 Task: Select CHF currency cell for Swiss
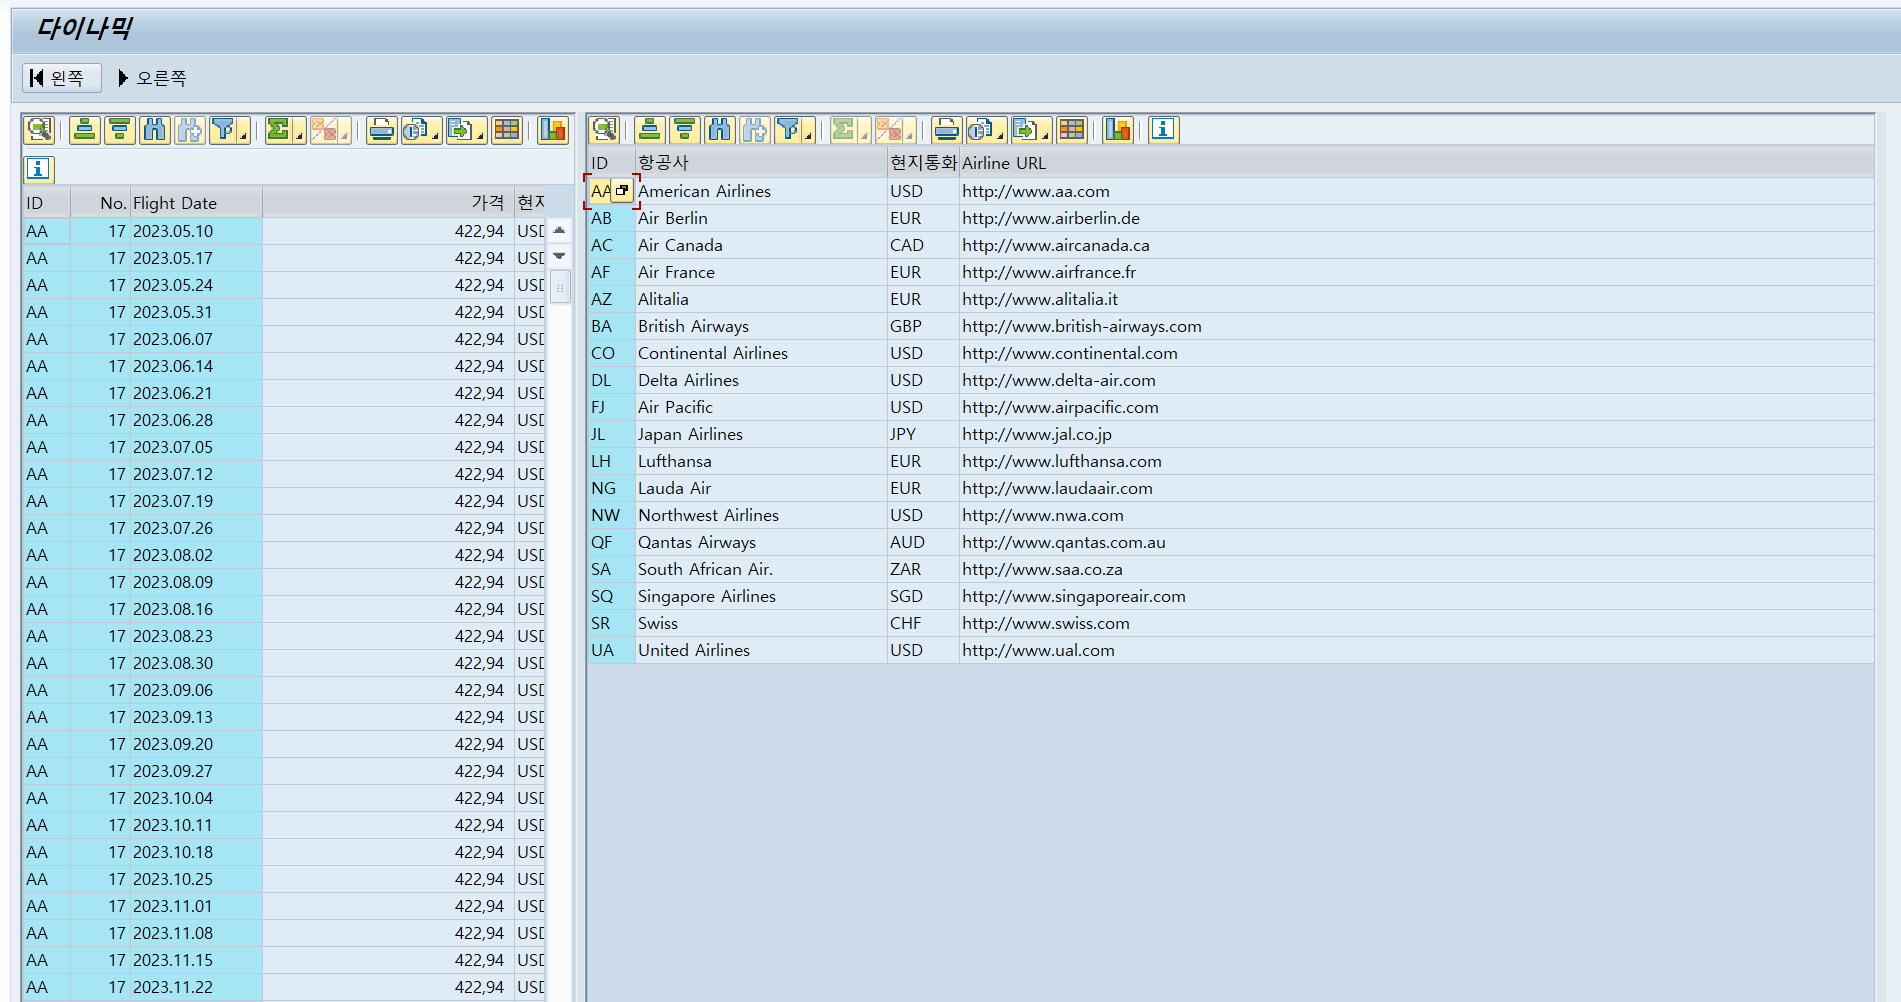pyautogui.click(x=923, y=623)
